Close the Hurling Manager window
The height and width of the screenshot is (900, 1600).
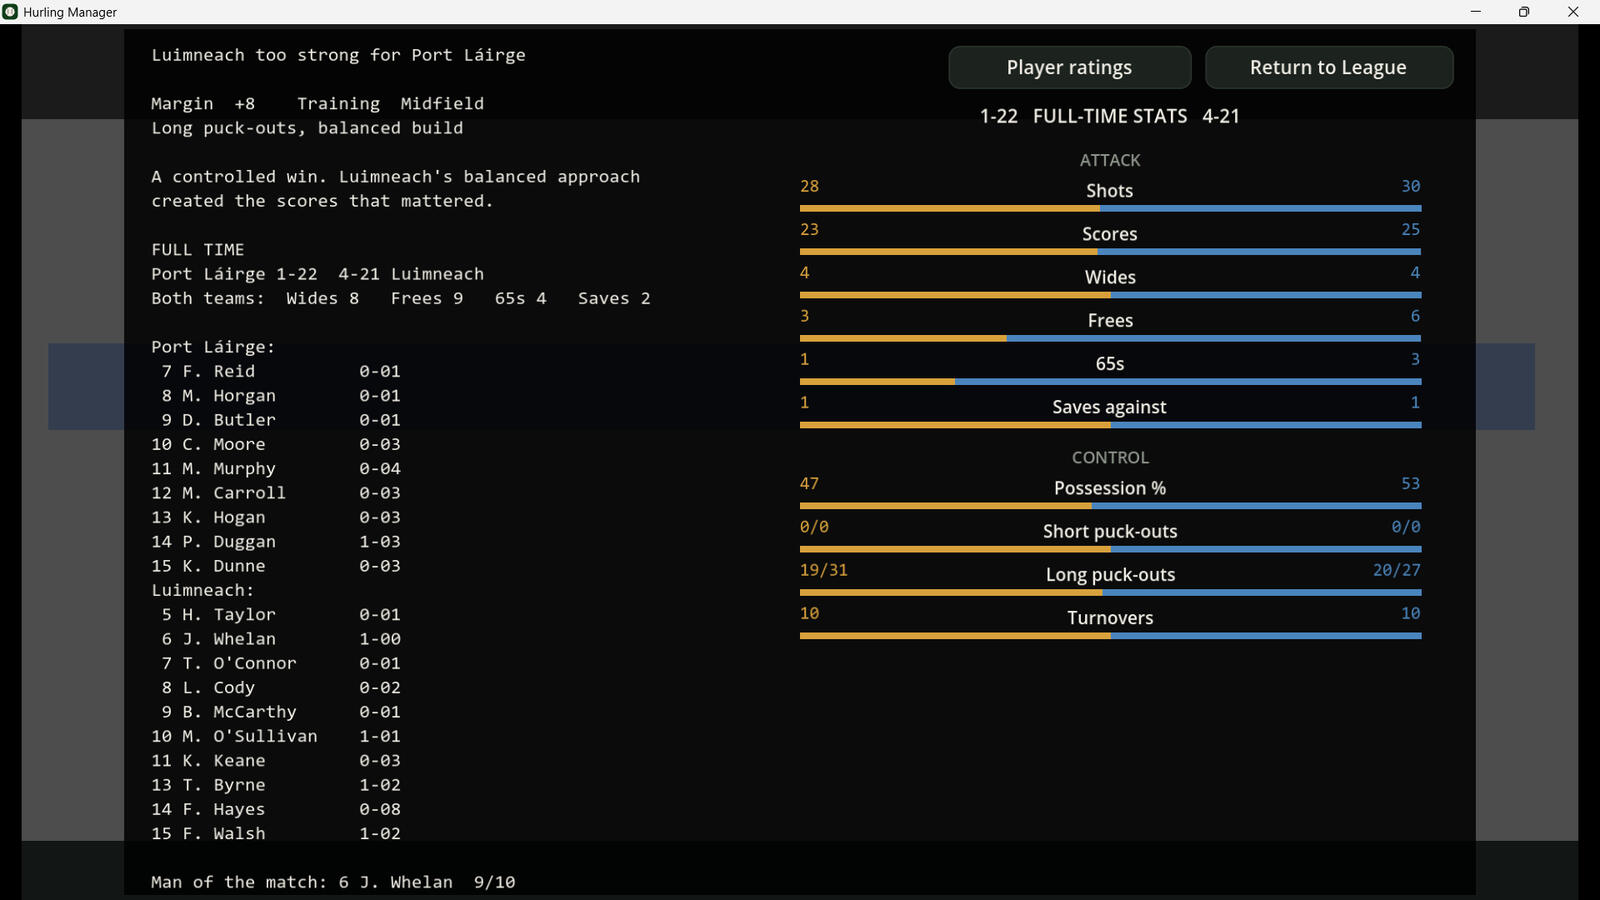point(1573,12)
